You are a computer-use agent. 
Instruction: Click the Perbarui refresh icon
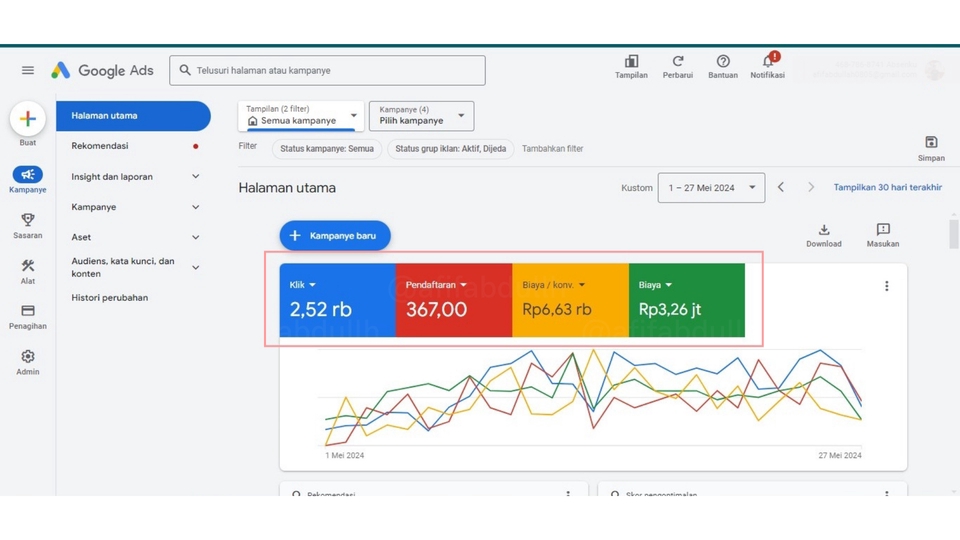pyautogui.click(x=678, y=62)
